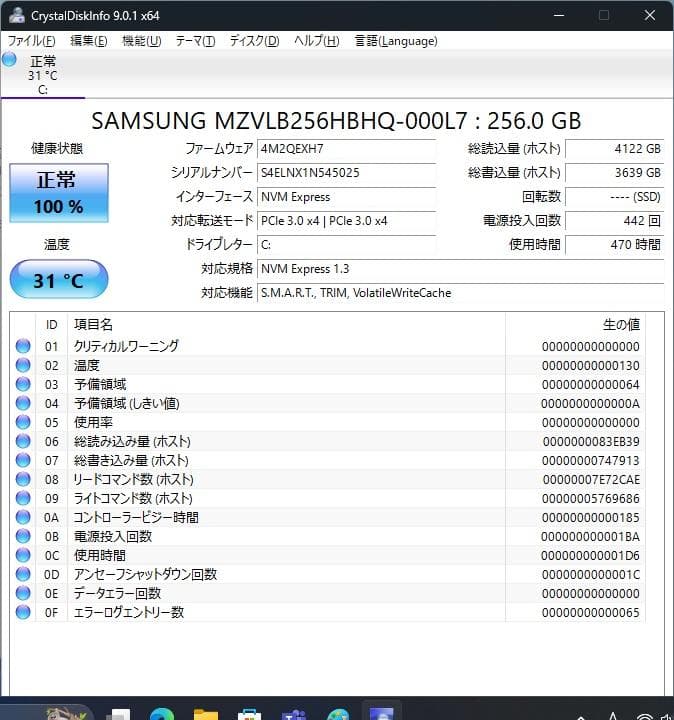
Task: Select raw value 000000000001BA
Action: (x=590, y=536)
